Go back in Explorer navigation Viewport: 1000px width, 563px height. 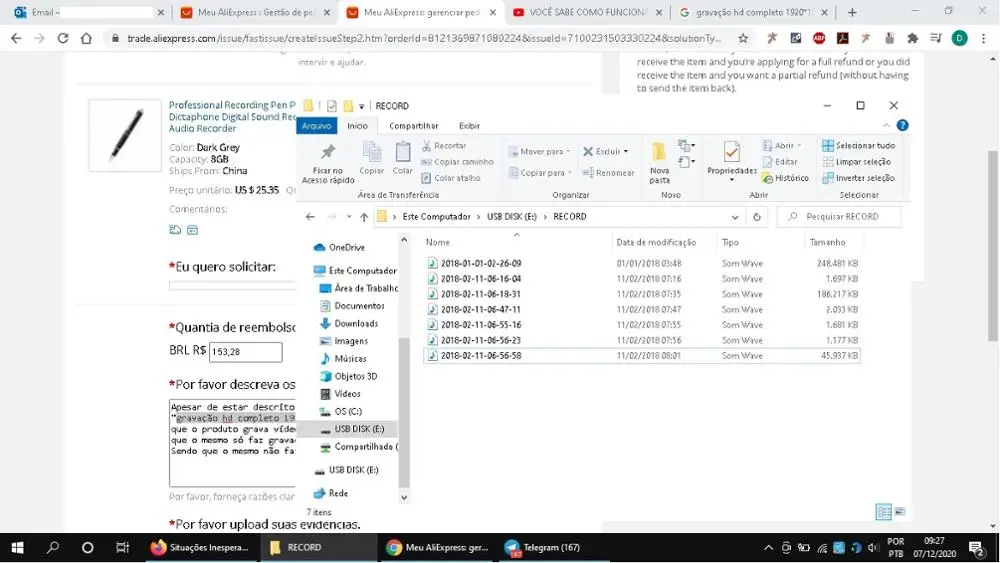[x=310, y=217]
